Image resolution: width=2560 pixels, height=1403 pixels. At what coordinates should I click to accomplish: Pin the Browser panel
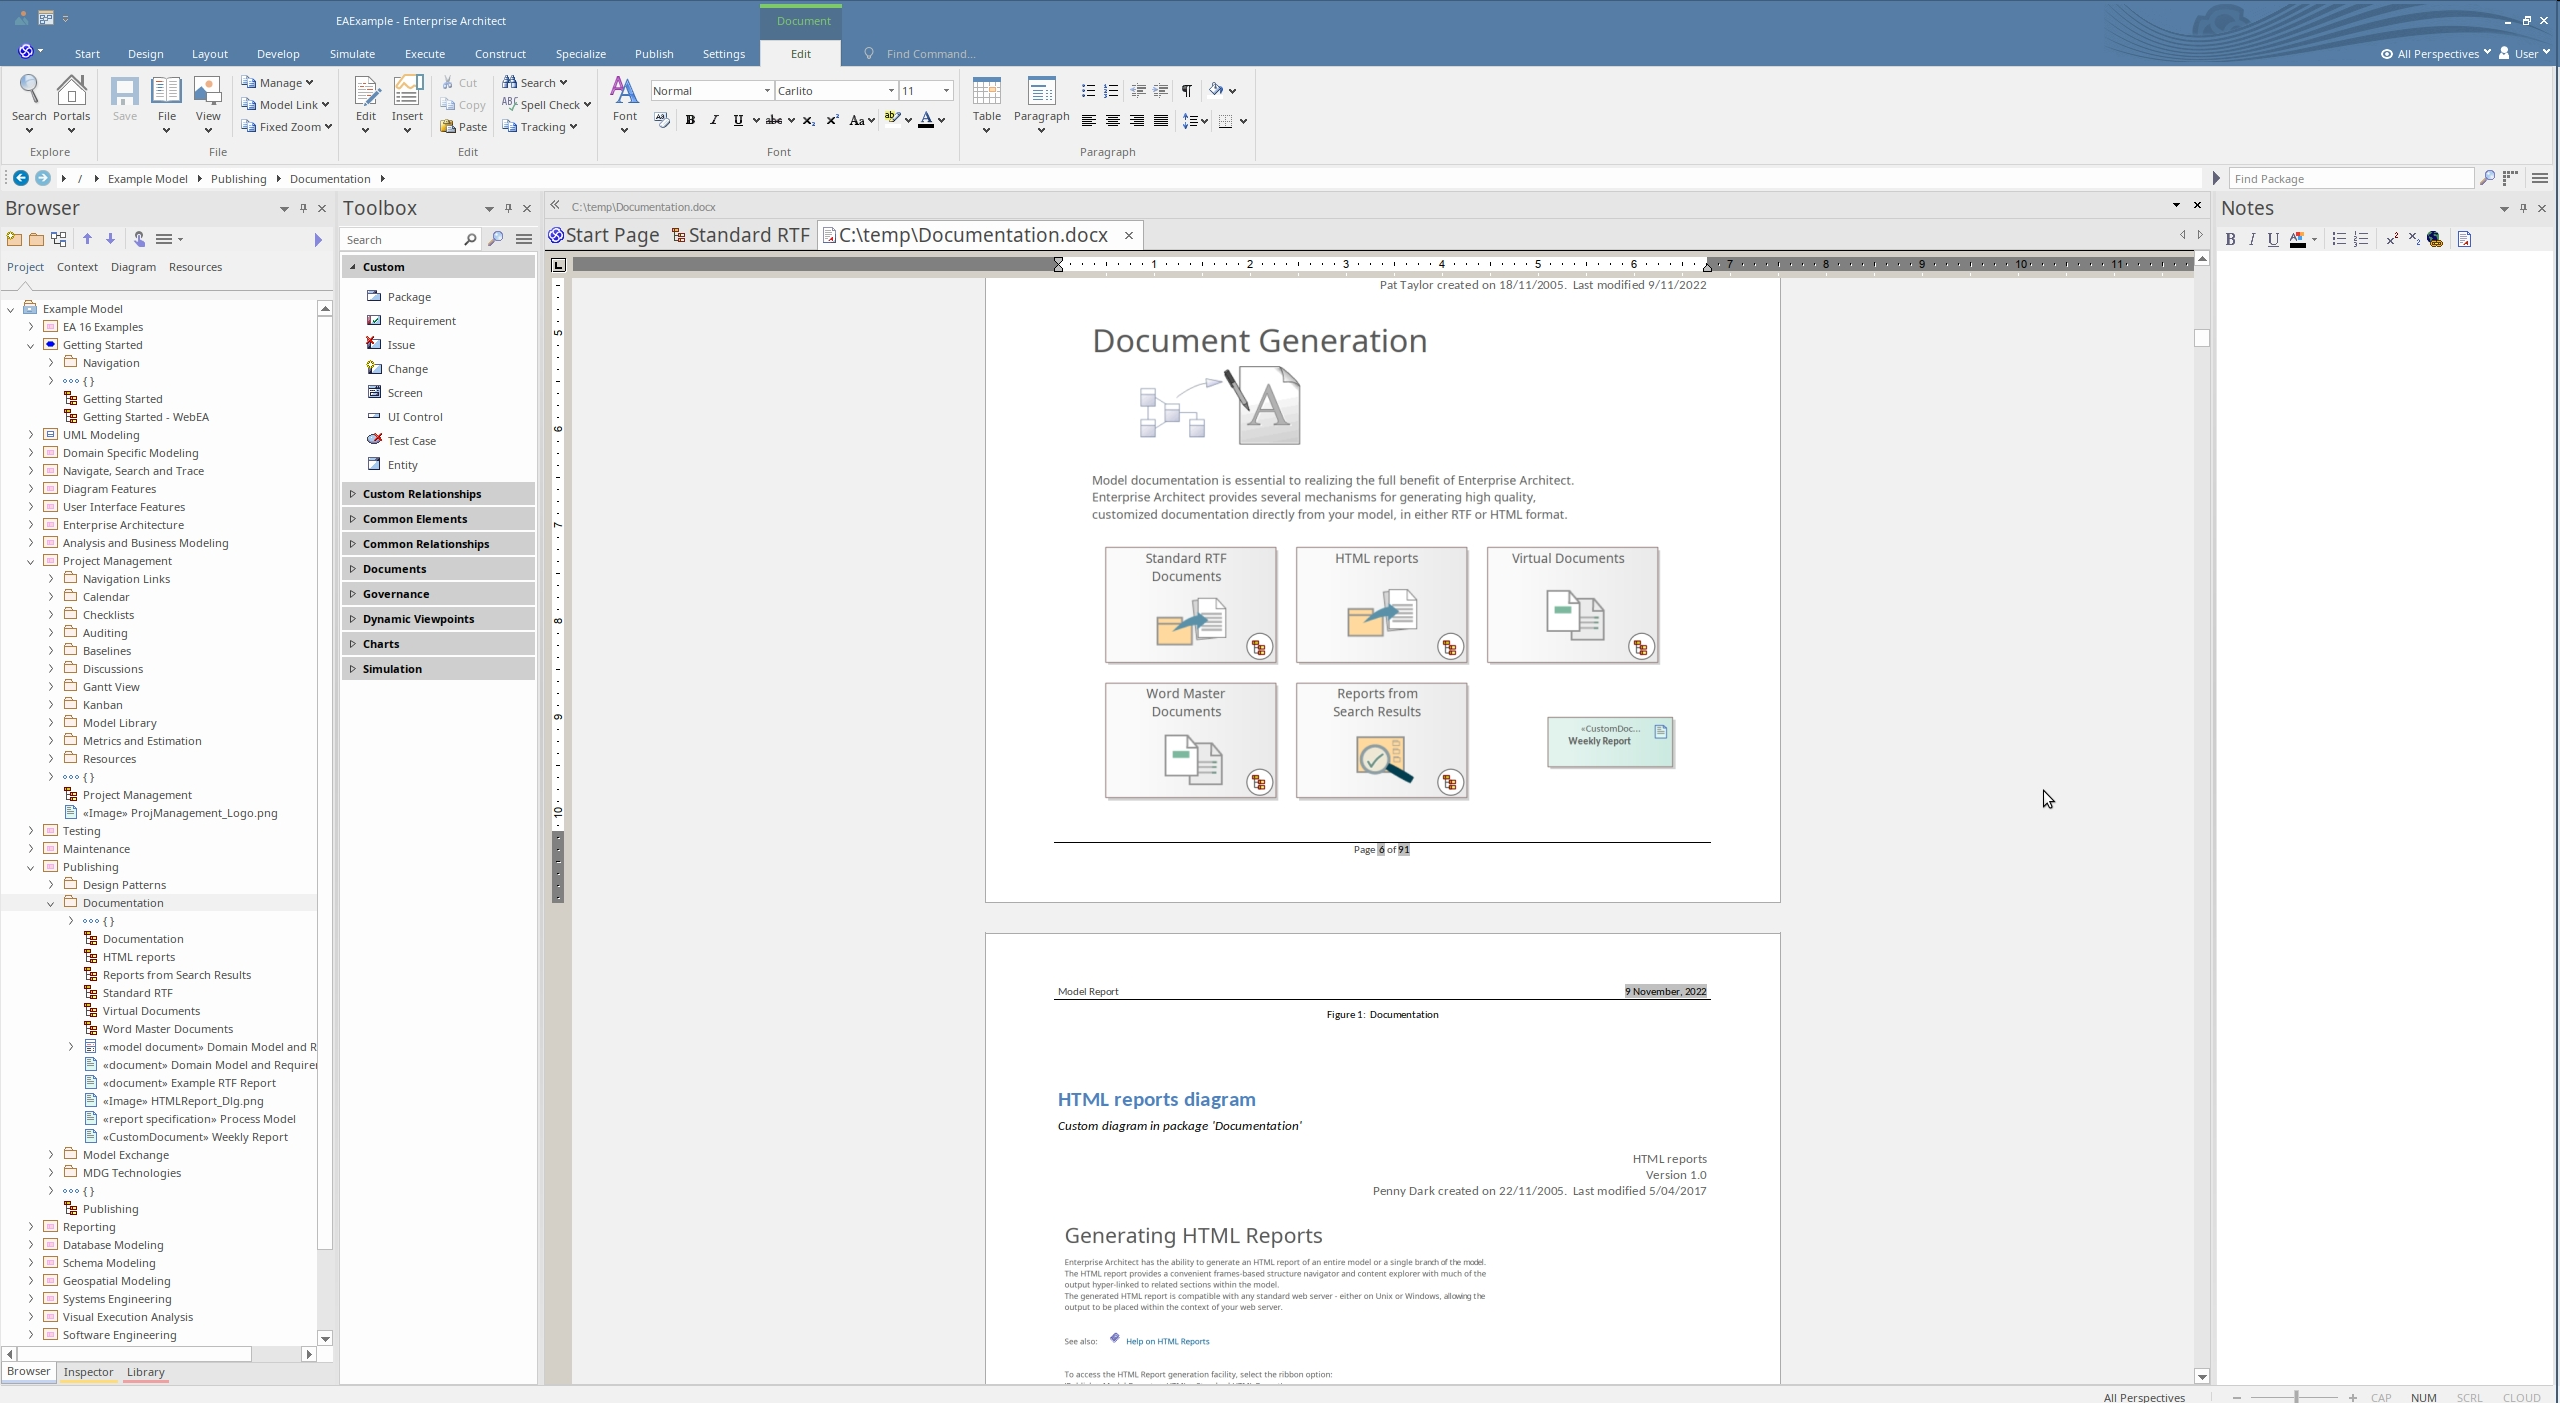tap(303, 208)
